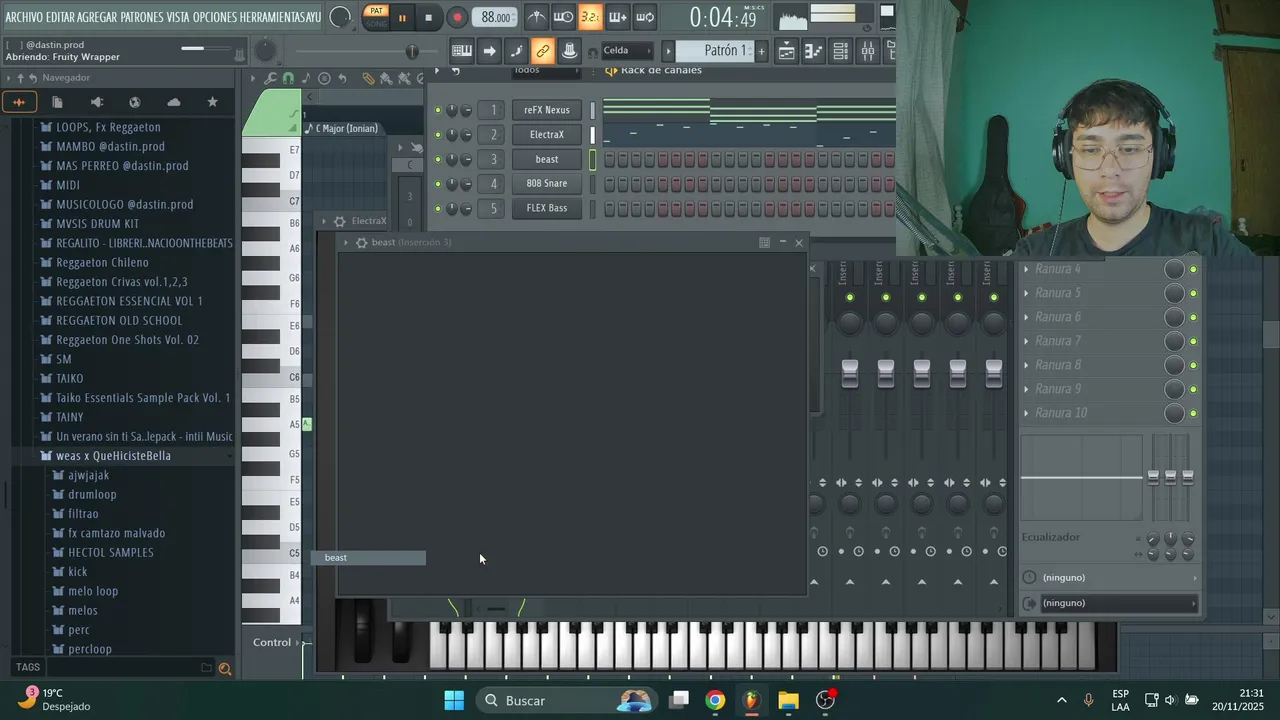Select the browser's globe online library tab
Screen dimensions: 1280x720
(135, 102)
